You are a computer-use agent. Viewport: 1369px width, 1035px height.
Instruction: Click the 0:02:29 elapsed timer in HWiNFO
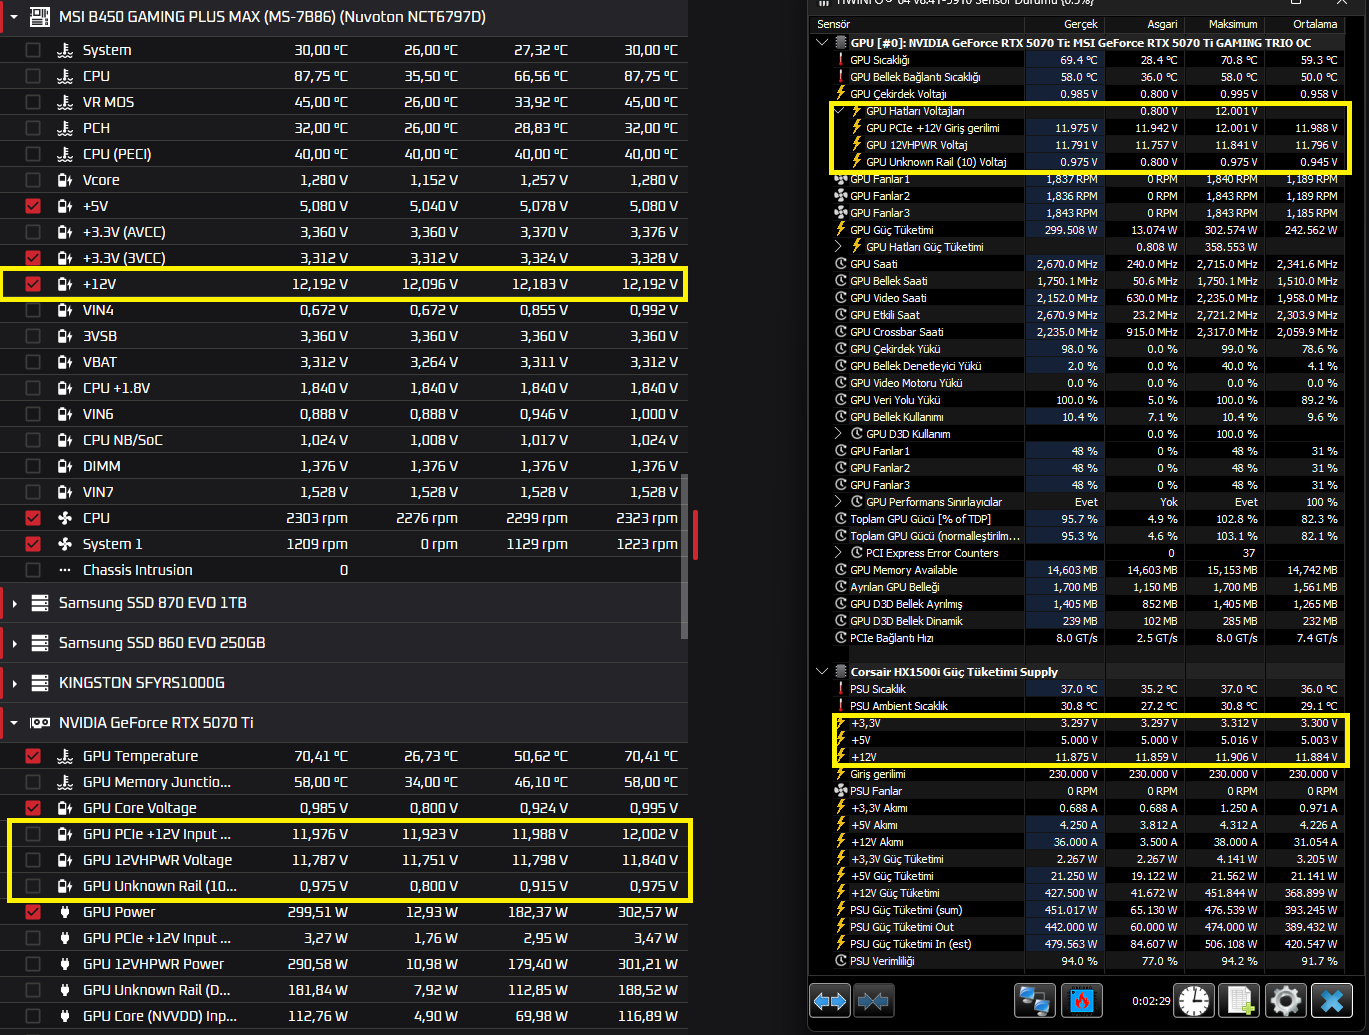pos(1149,1001)
